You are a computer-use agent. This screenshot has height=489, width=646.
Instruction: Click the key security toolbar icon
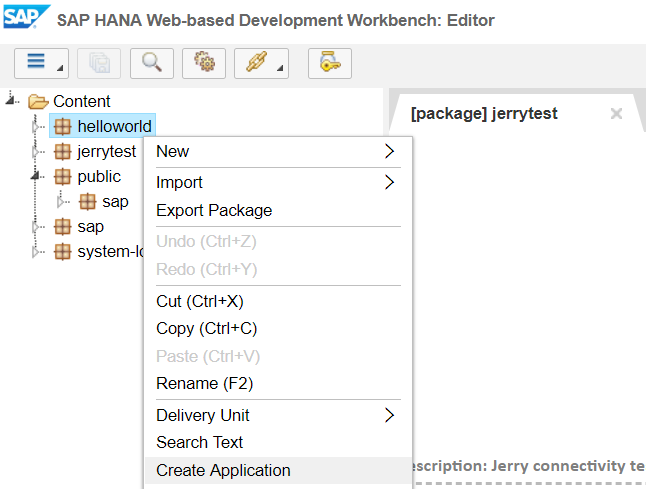330,62
